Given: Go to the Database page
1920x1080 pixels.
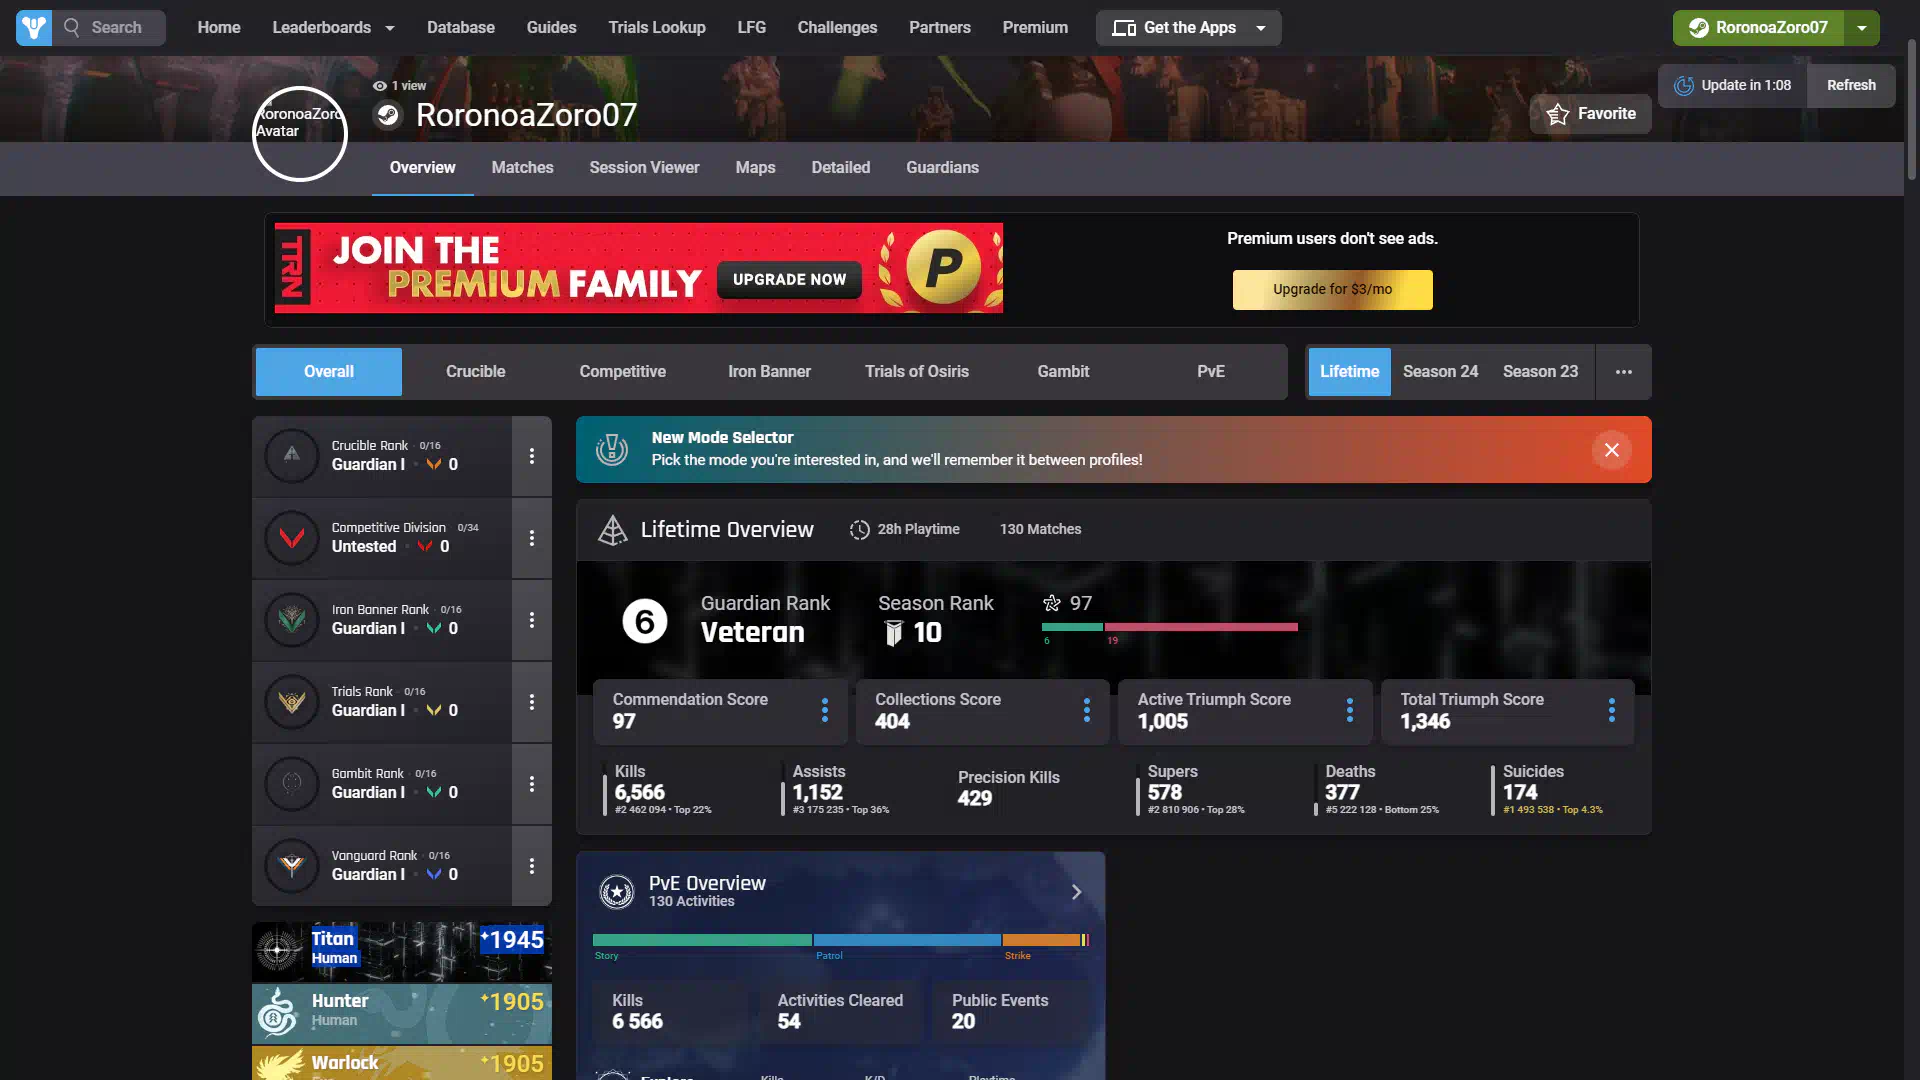Looking at the screenshot, I should [x=461, y=28].
